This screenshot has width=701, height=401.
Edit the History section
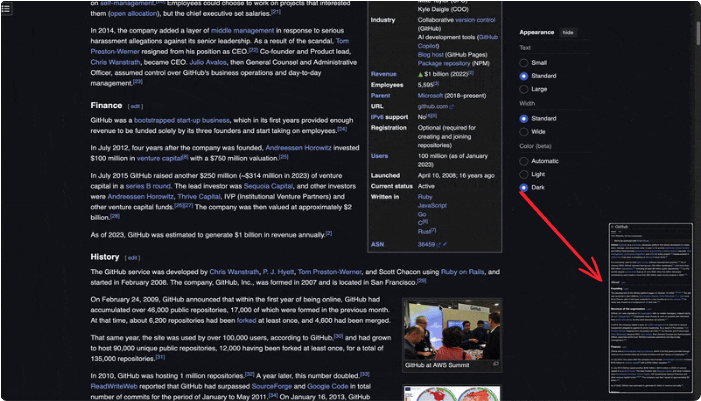click(x=132, y=257)
